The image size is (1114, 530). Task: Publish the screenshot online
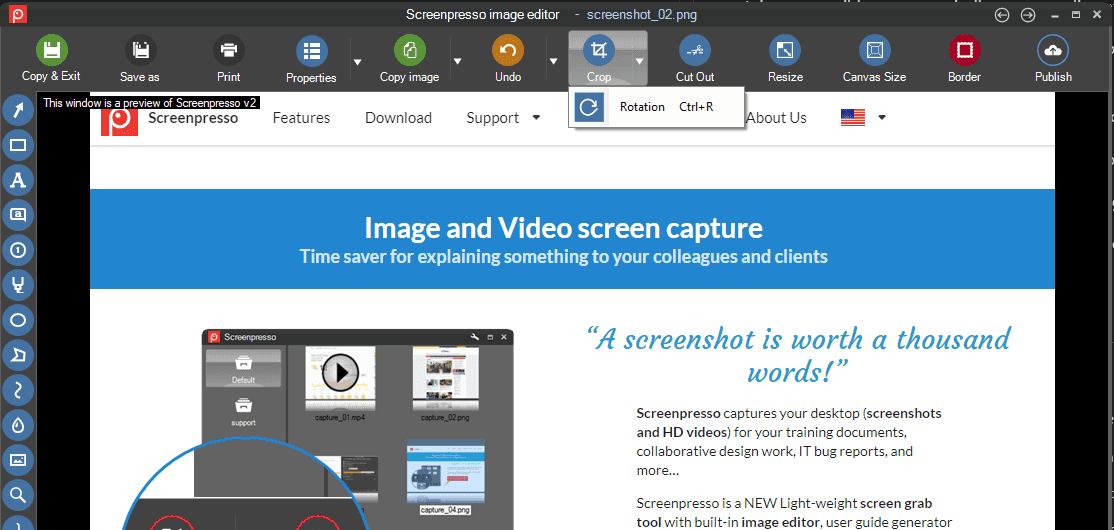click(1053, 59)
